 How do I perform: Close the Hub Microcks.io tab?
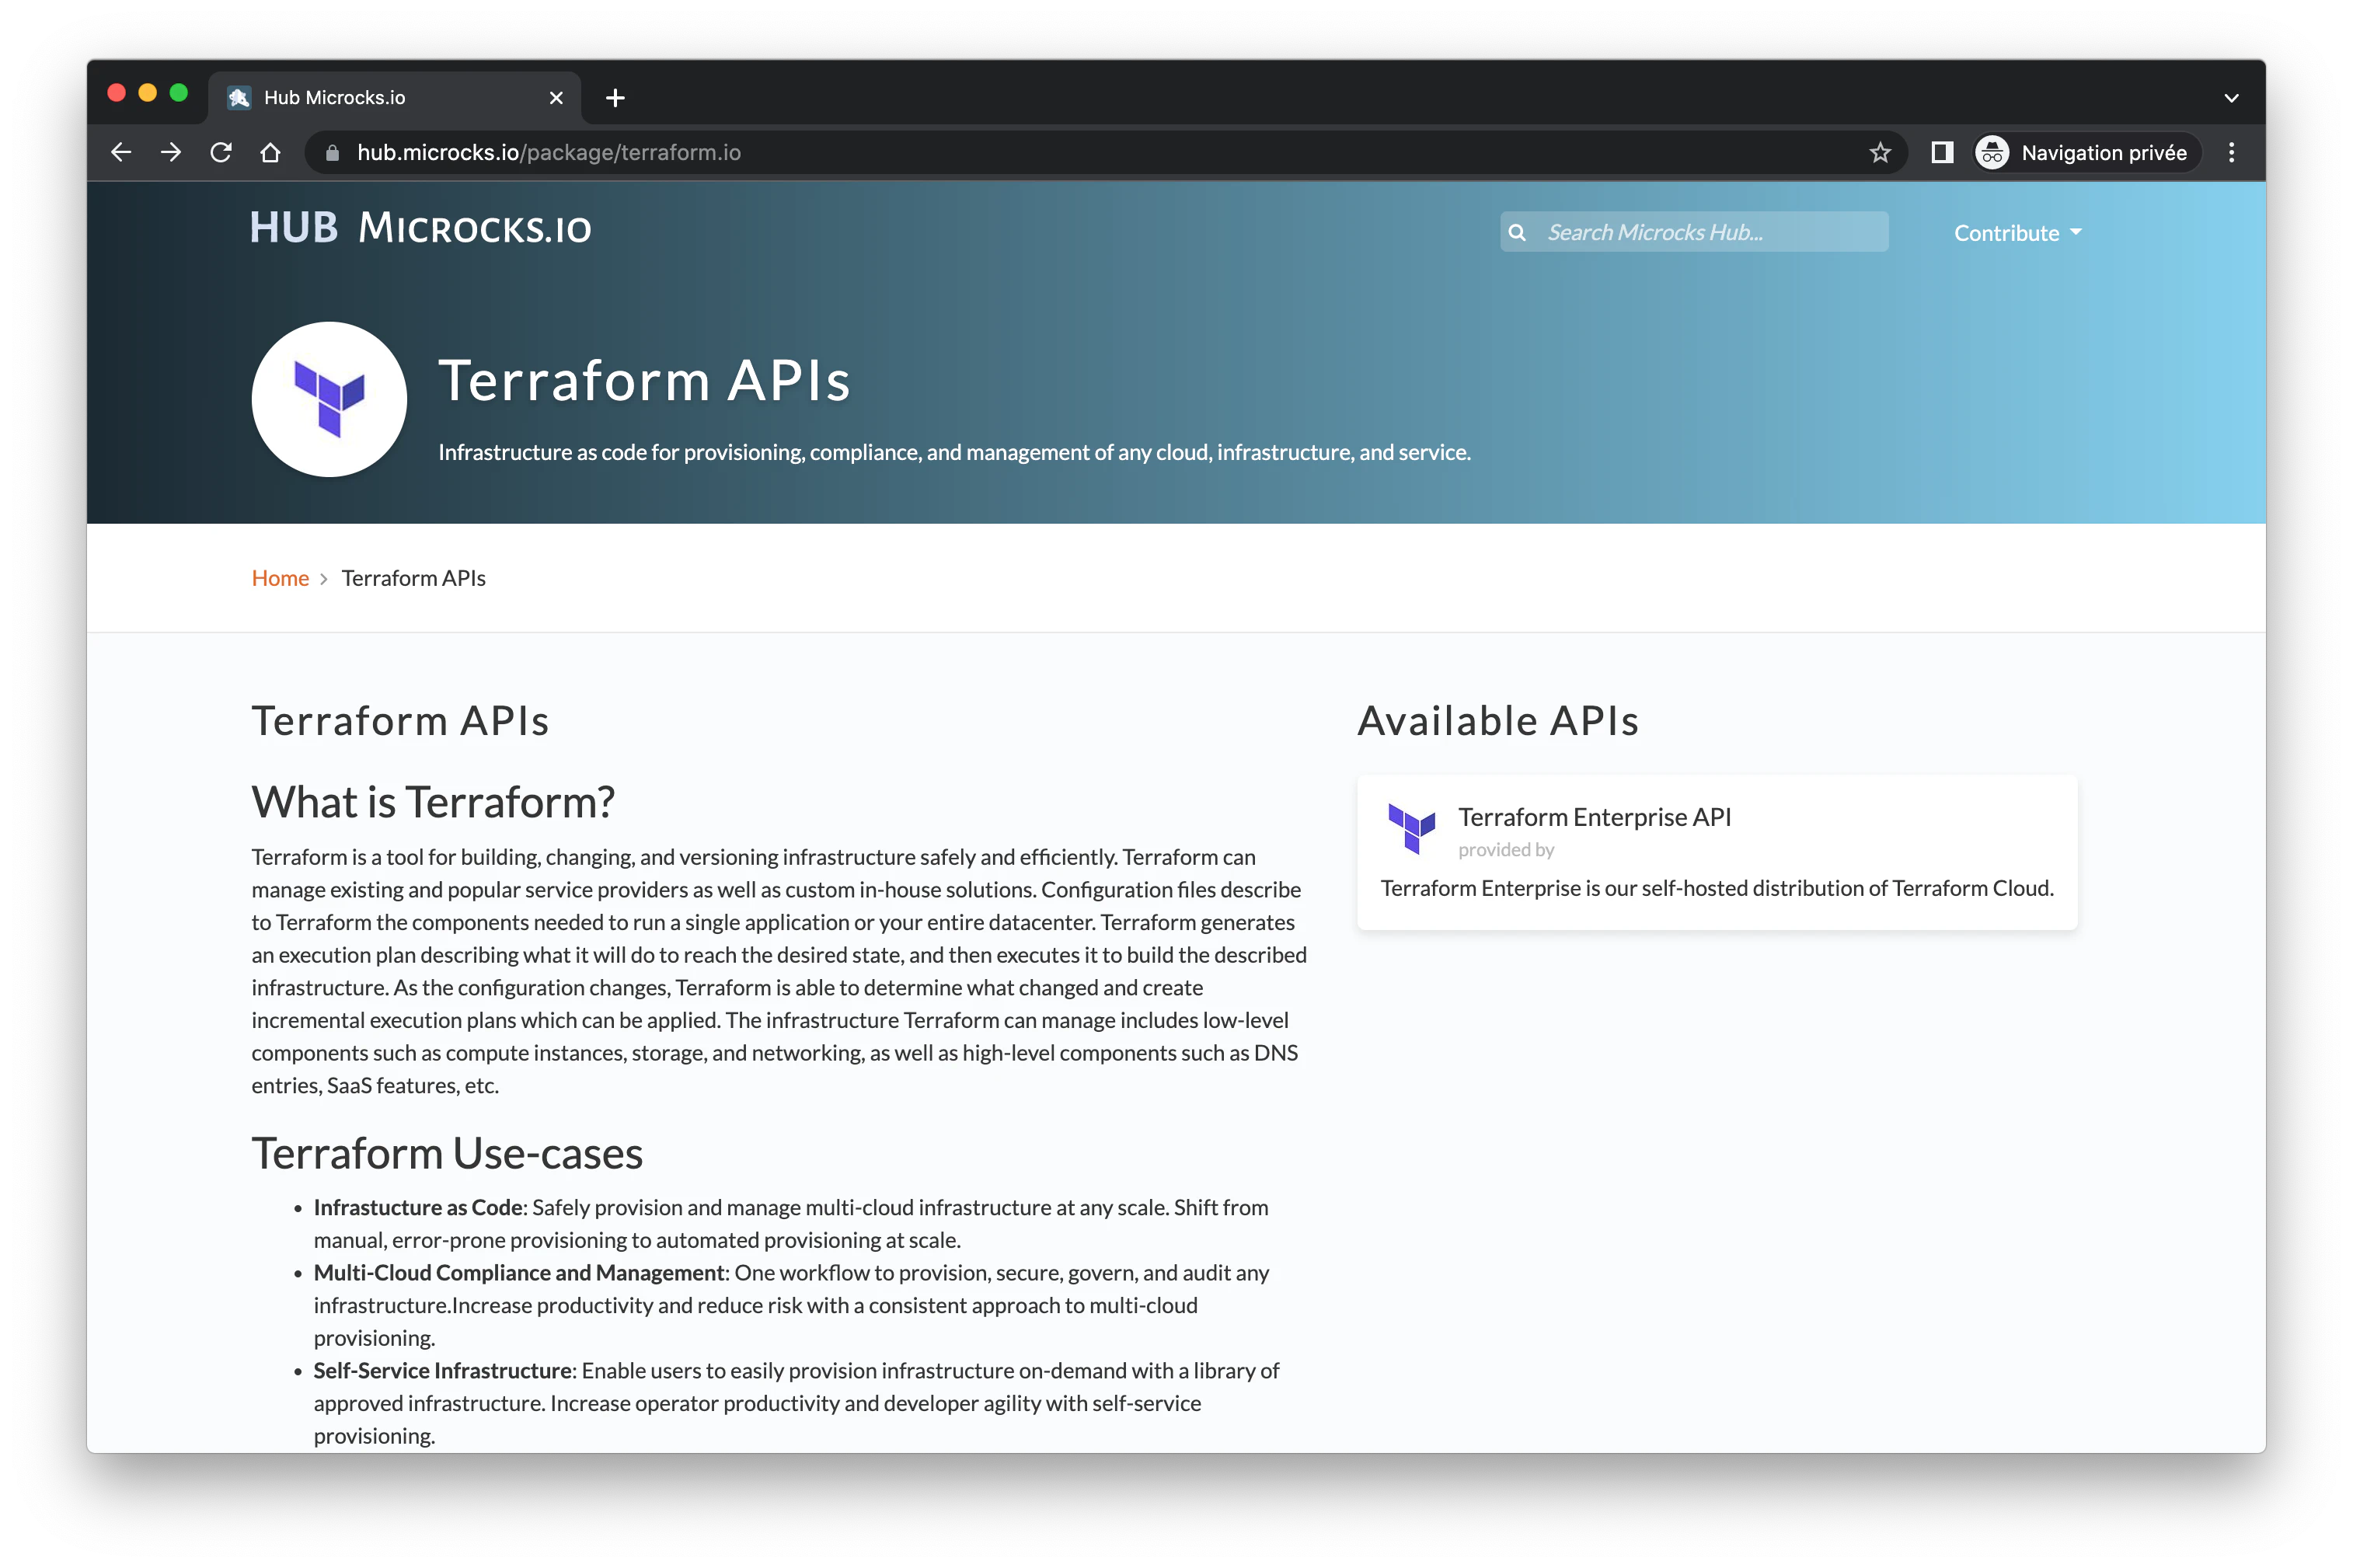point(556,98)
